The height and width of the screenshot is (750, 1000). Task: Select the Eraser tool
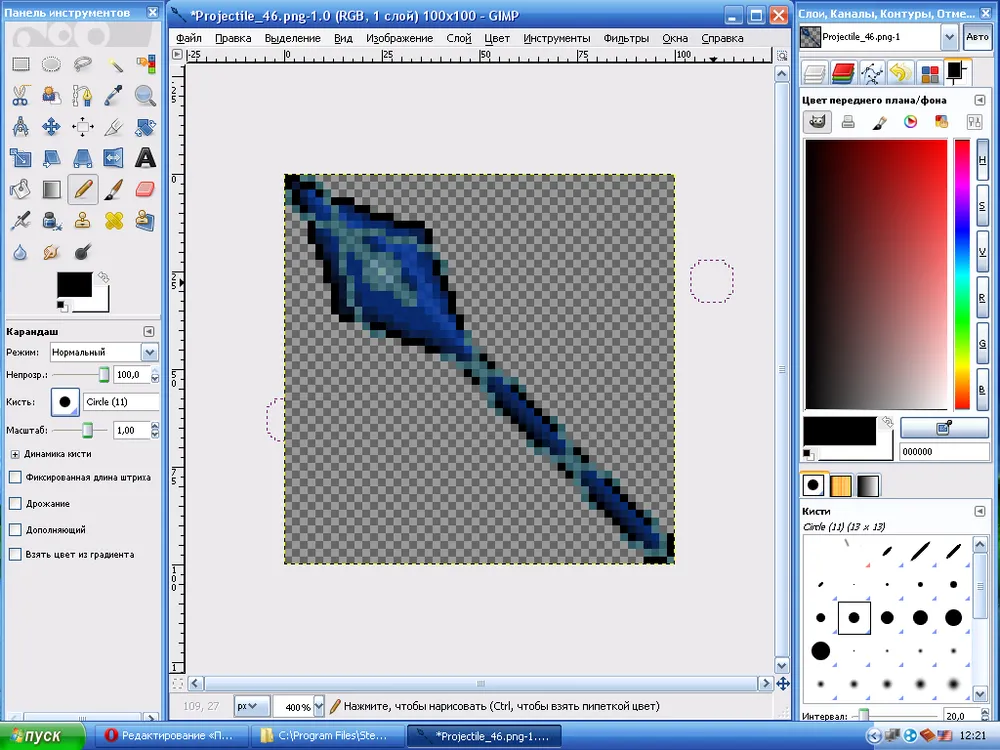coord(145,189)
